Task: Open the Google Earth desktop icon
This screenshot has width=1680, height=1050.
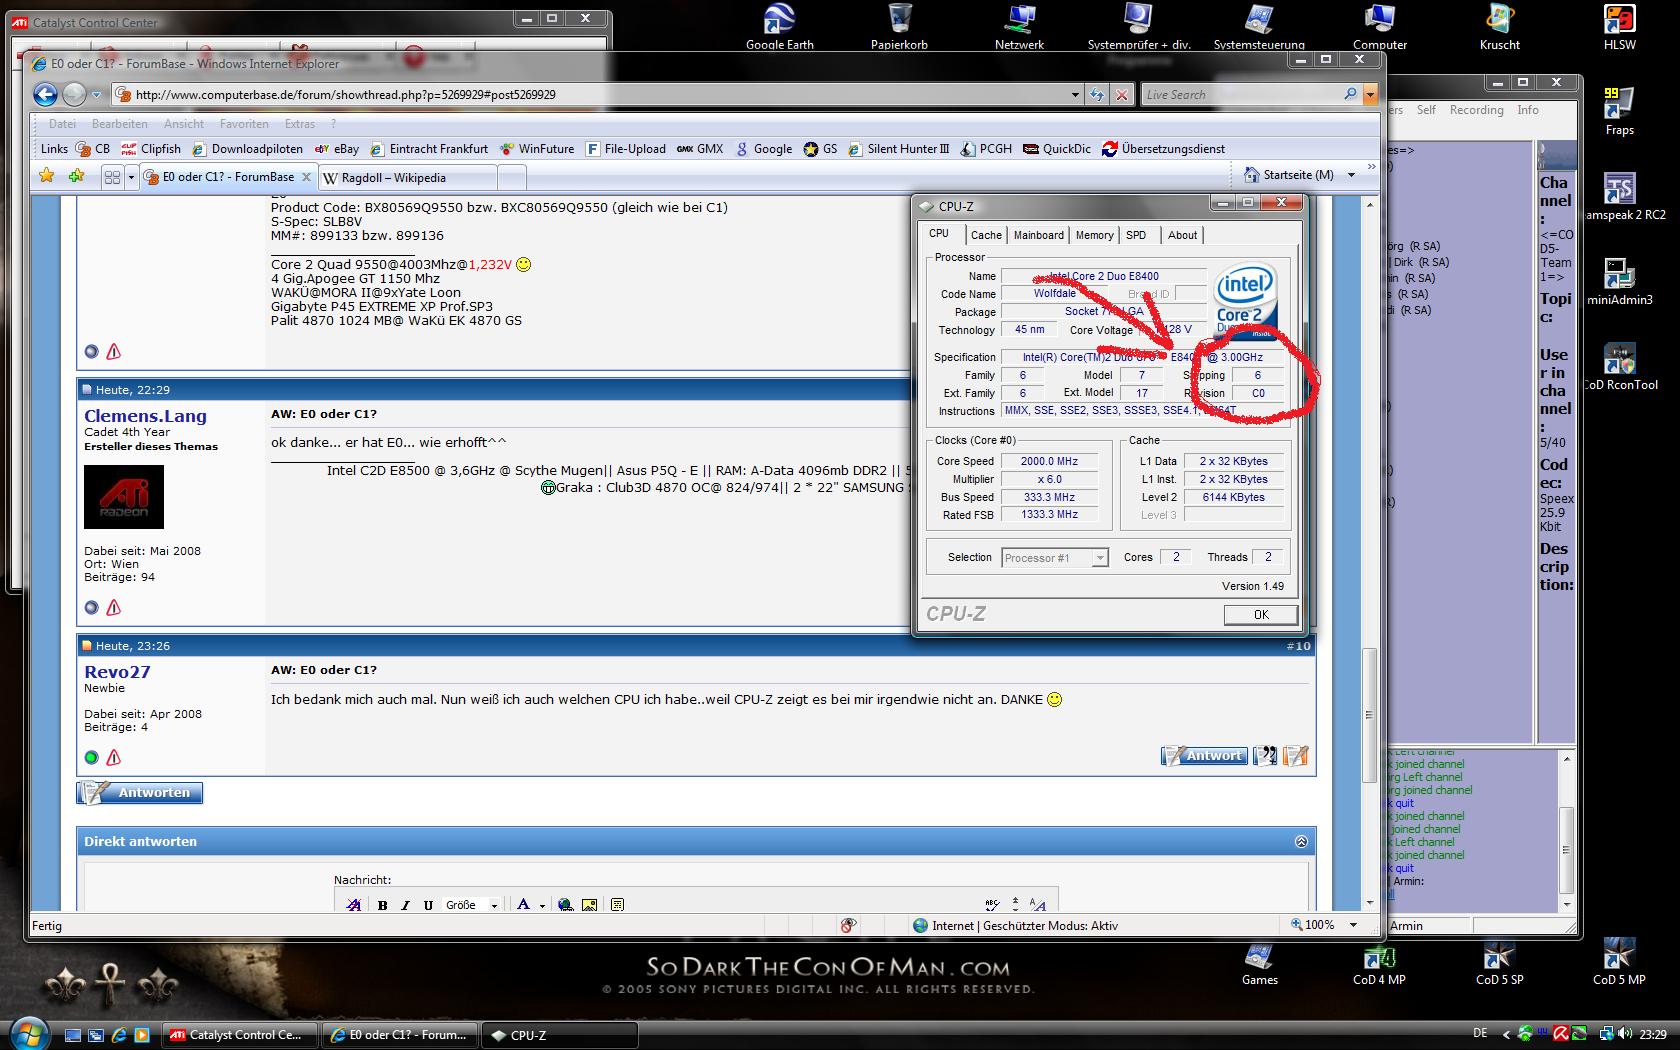Action: tap(779, 26)
